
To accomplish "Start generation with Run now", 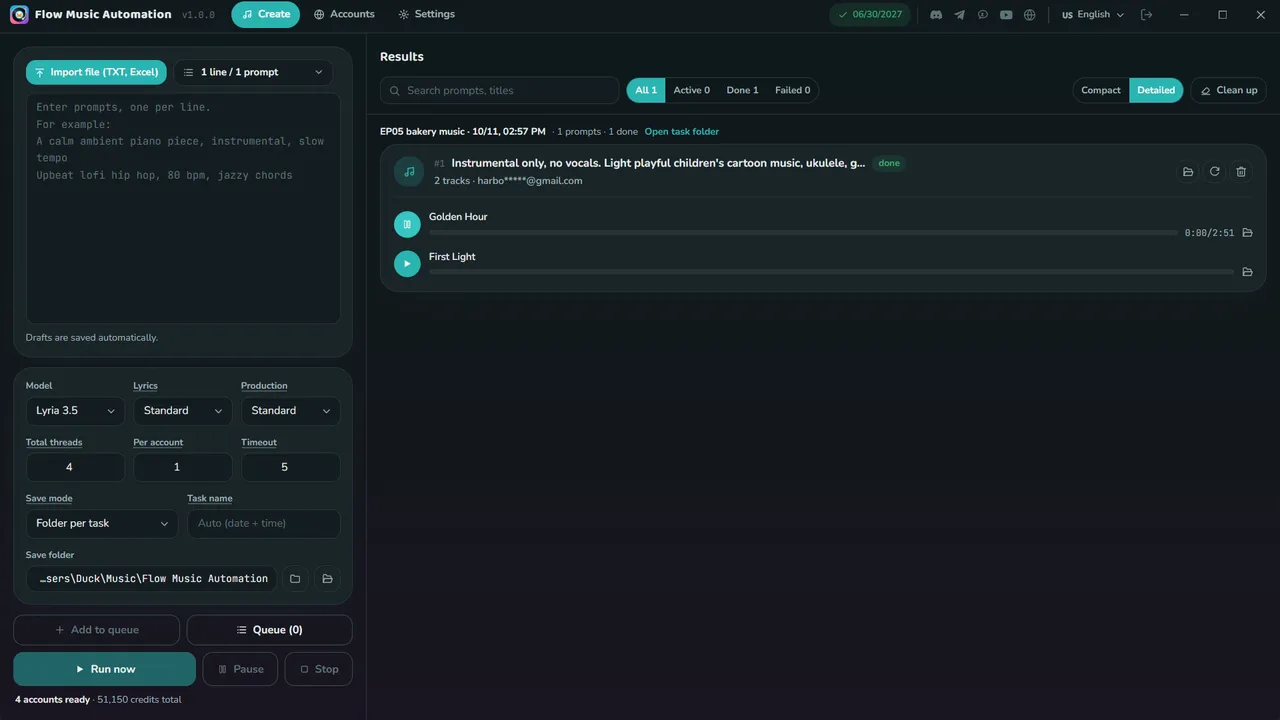I will pyautogui.click(x=105, y=669).
